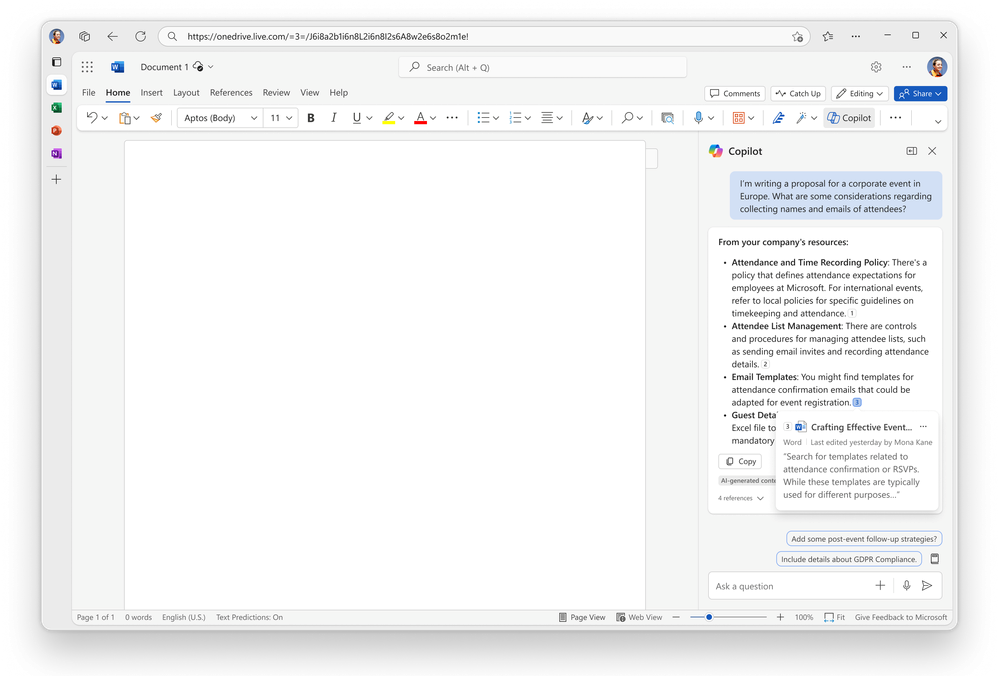Expand the paste options arrow
The width and height of the screenshot is (999, 676).
tap(136, 118)
